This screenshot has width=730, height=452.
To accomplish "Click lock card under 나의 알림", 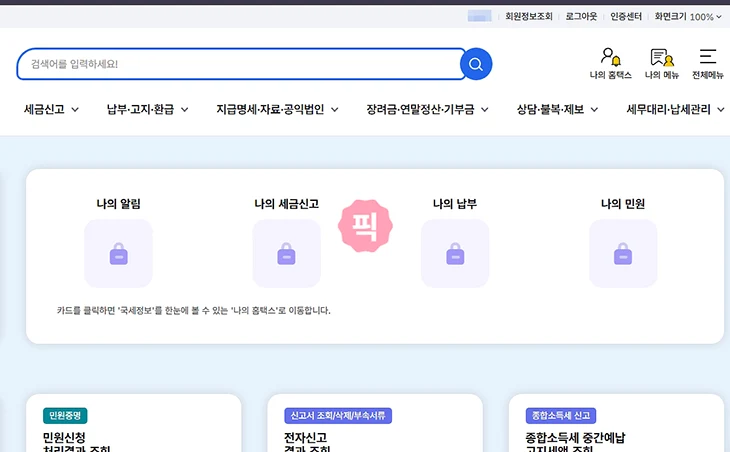I will [118, 253].
